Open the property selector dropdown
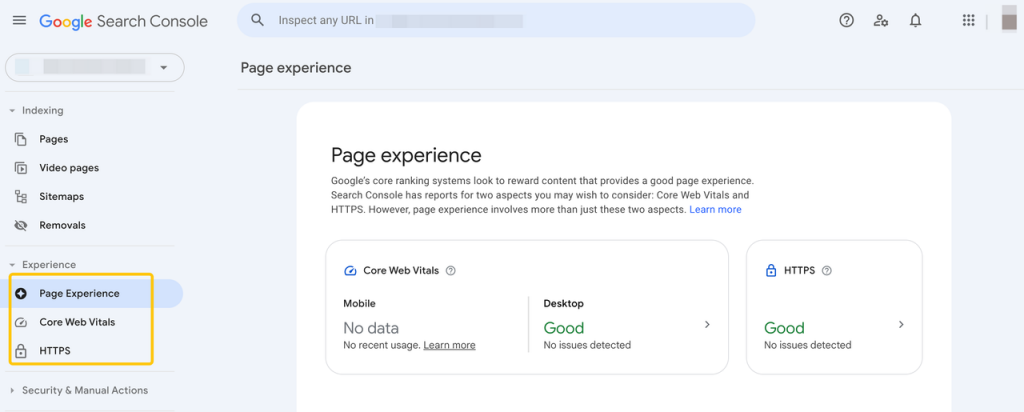 95,67
